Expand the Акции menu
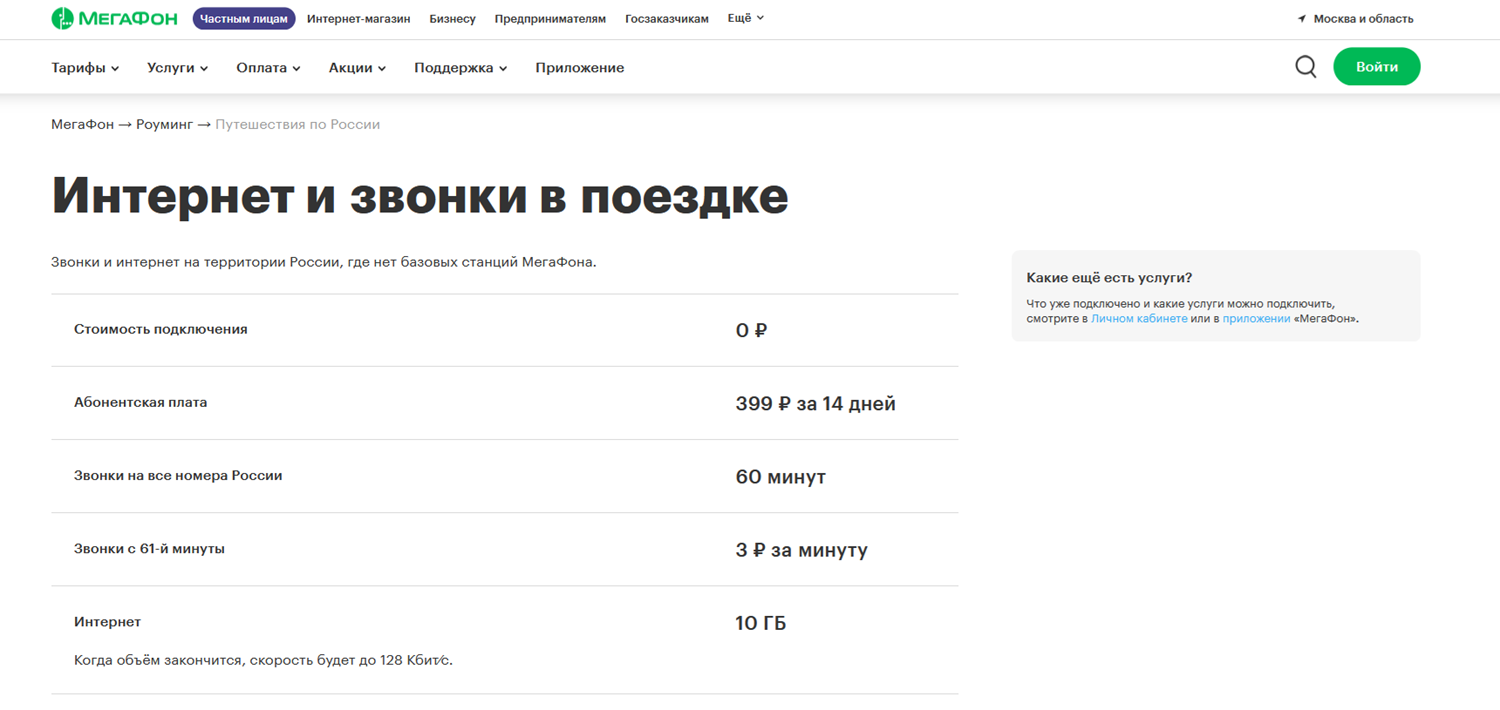This screenshot has height=710, width=1500. point(357,68)
